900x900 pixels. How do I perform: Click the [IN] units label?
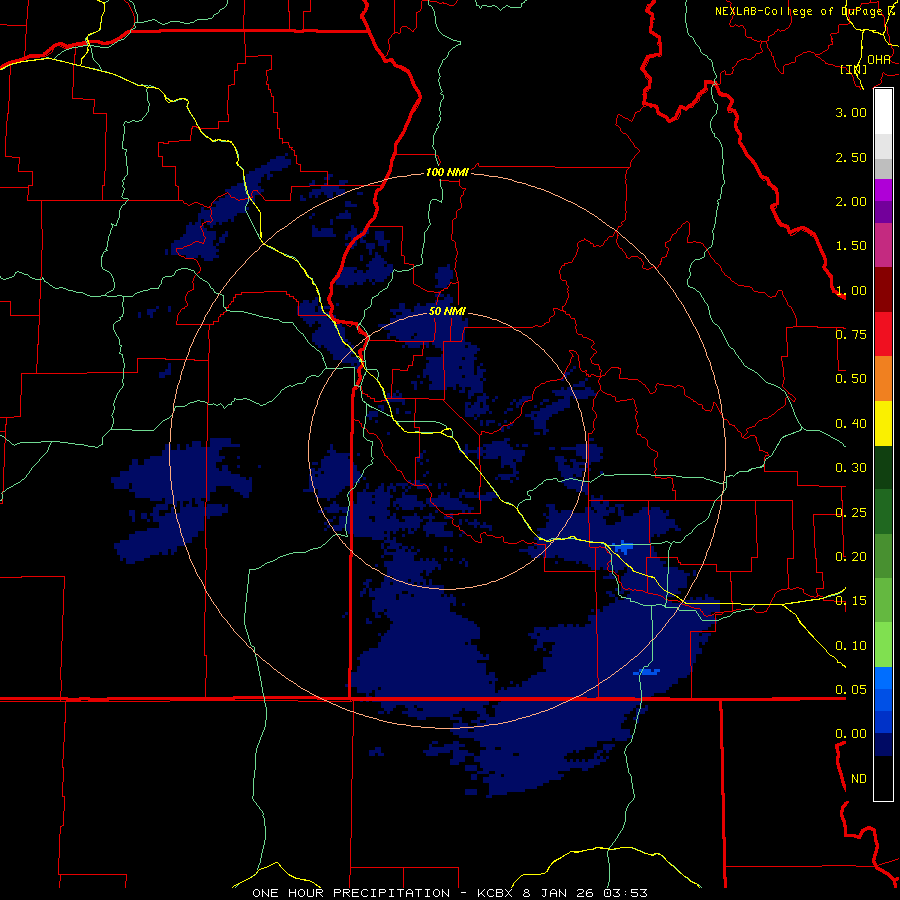[x=853, y=69]
